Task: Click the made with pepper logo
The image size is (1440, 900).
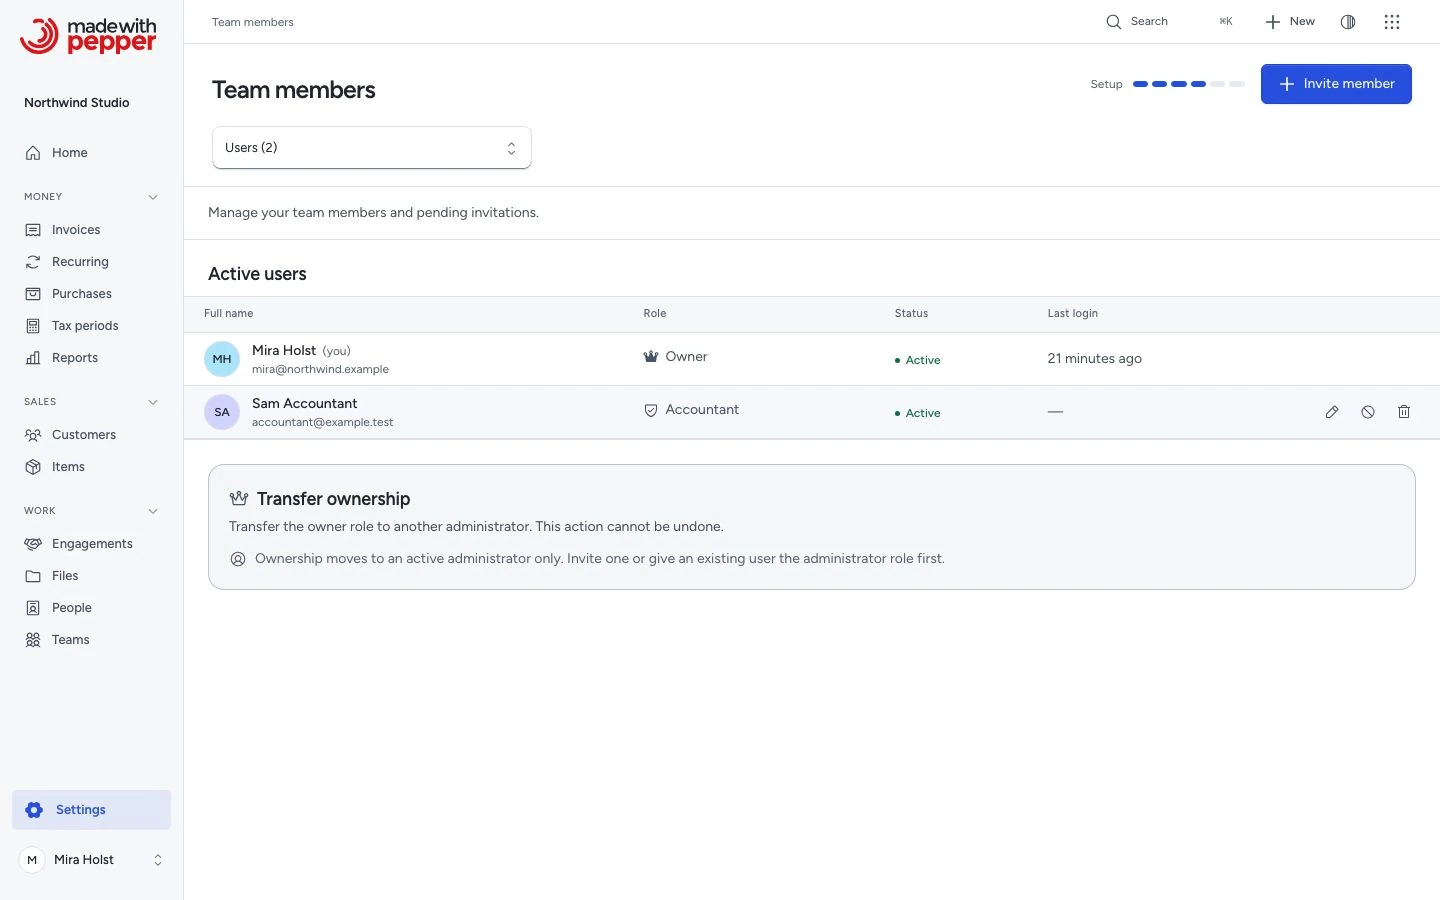Action: (88, 36)
